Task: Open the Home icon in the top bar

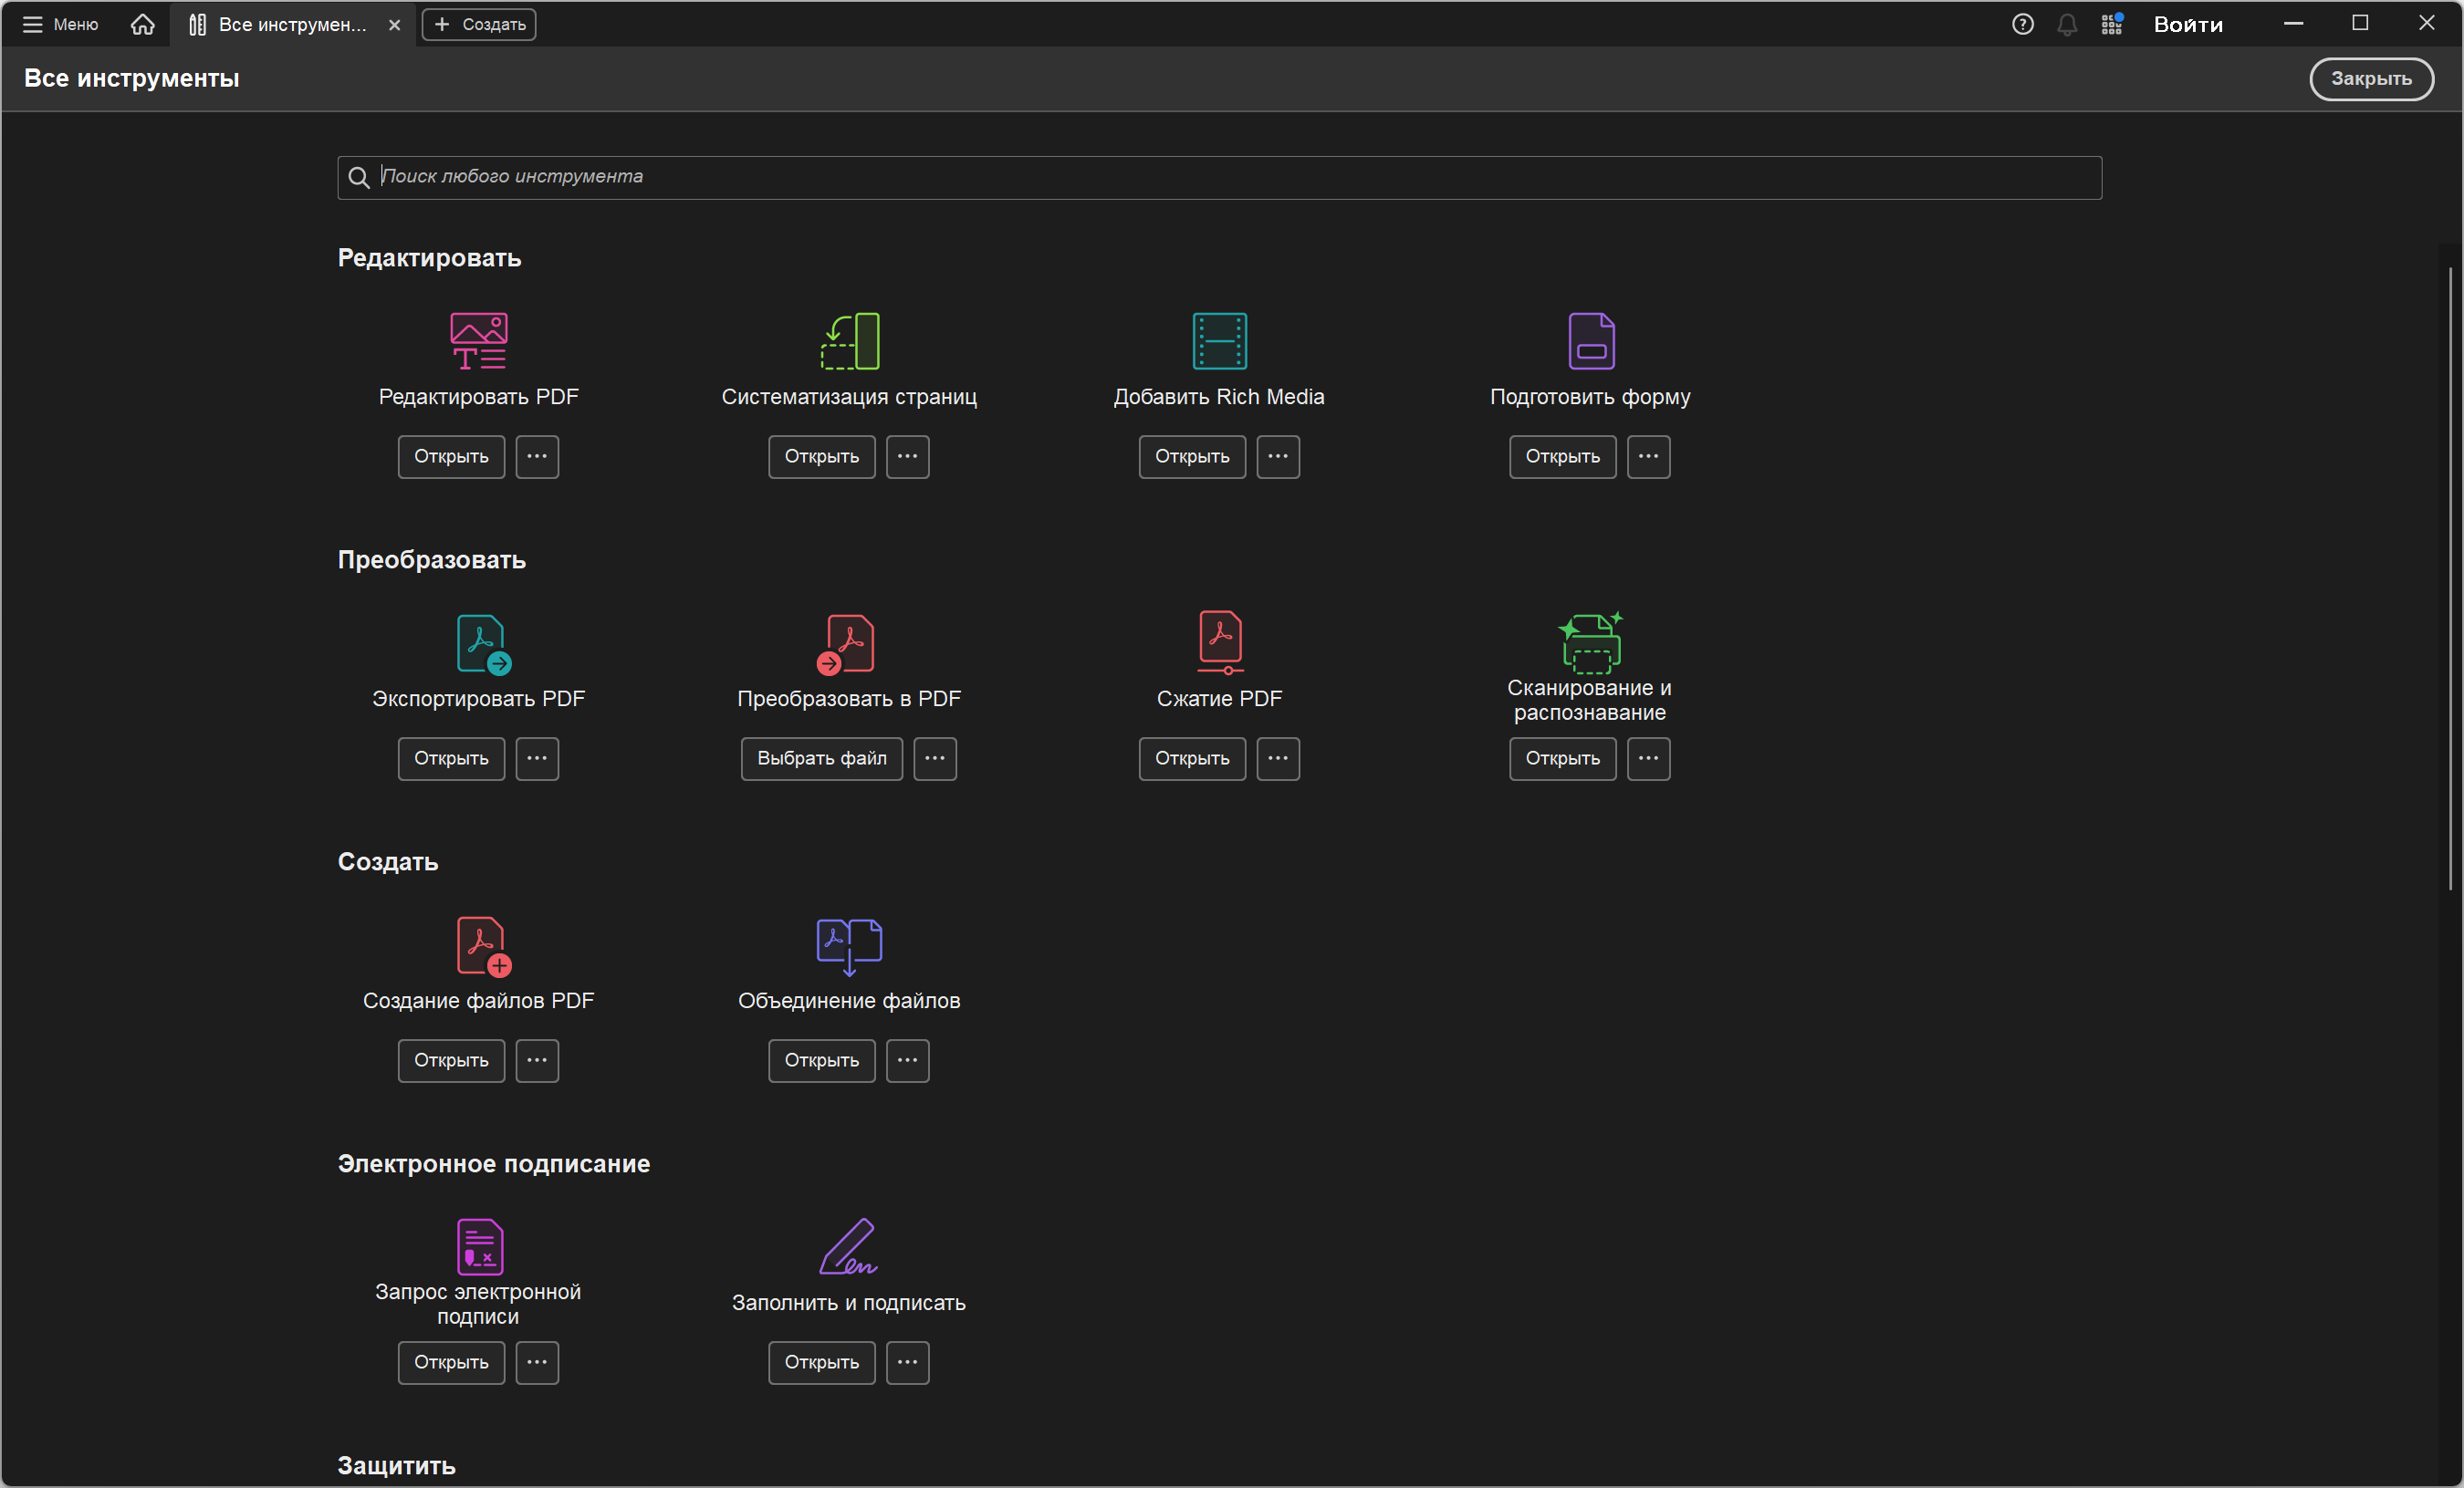Action: click(143, 24)
